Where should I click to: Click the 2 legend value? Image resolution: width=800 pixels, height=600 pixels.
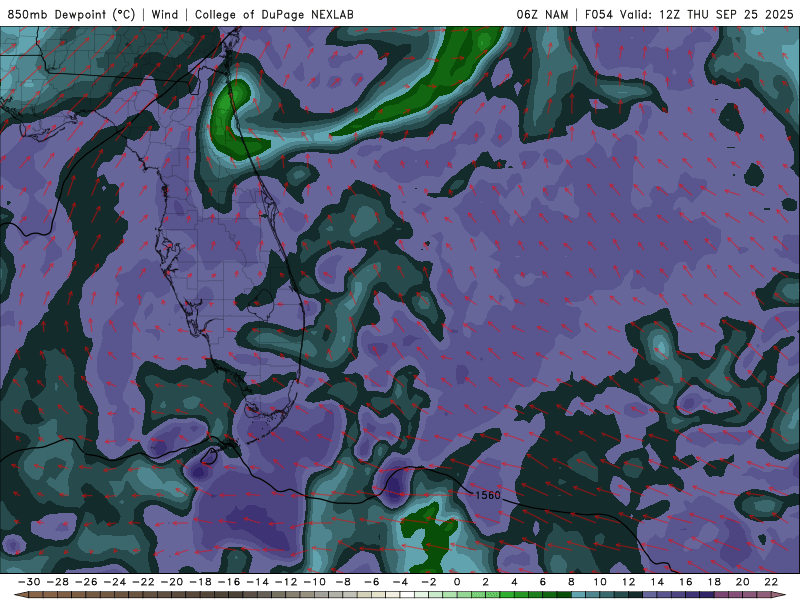[x=486, y=582]
